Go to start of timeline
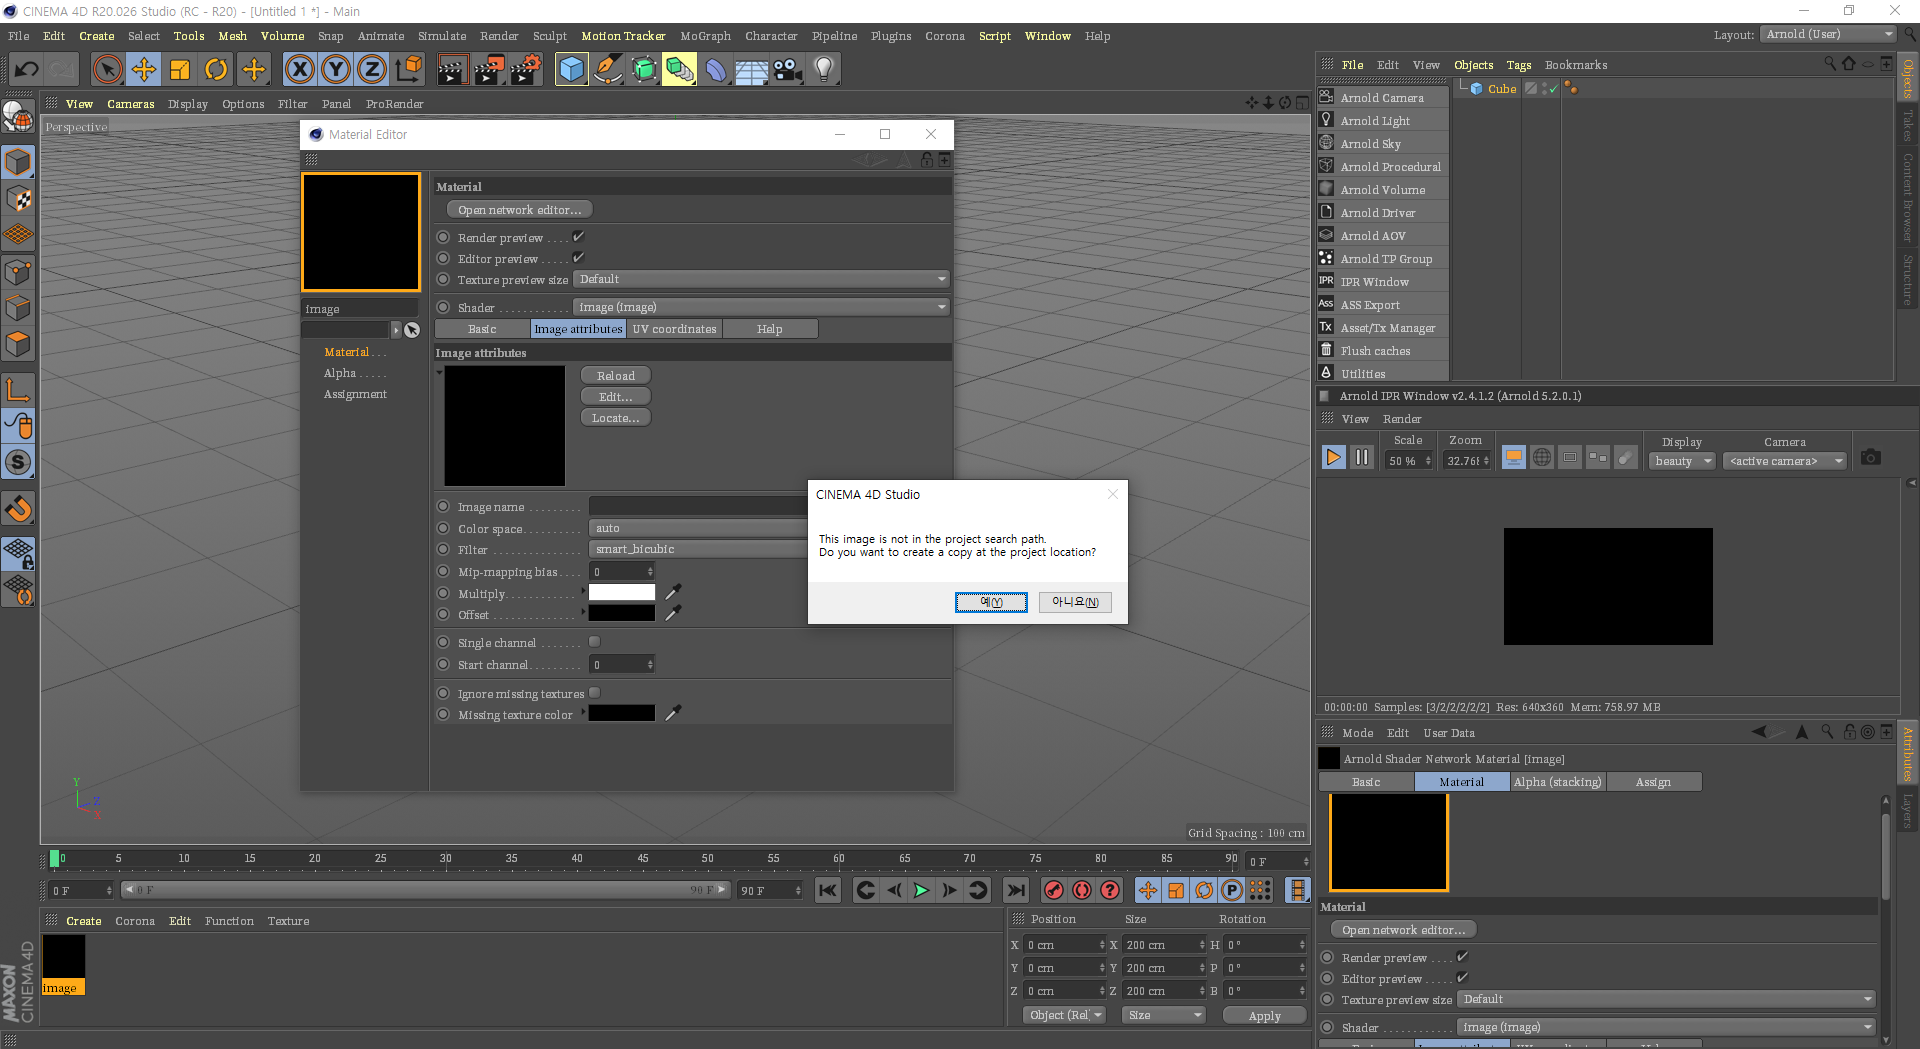Viewport: 1920px width, 1049px height. pyautogui.click(x=828, y=890)
